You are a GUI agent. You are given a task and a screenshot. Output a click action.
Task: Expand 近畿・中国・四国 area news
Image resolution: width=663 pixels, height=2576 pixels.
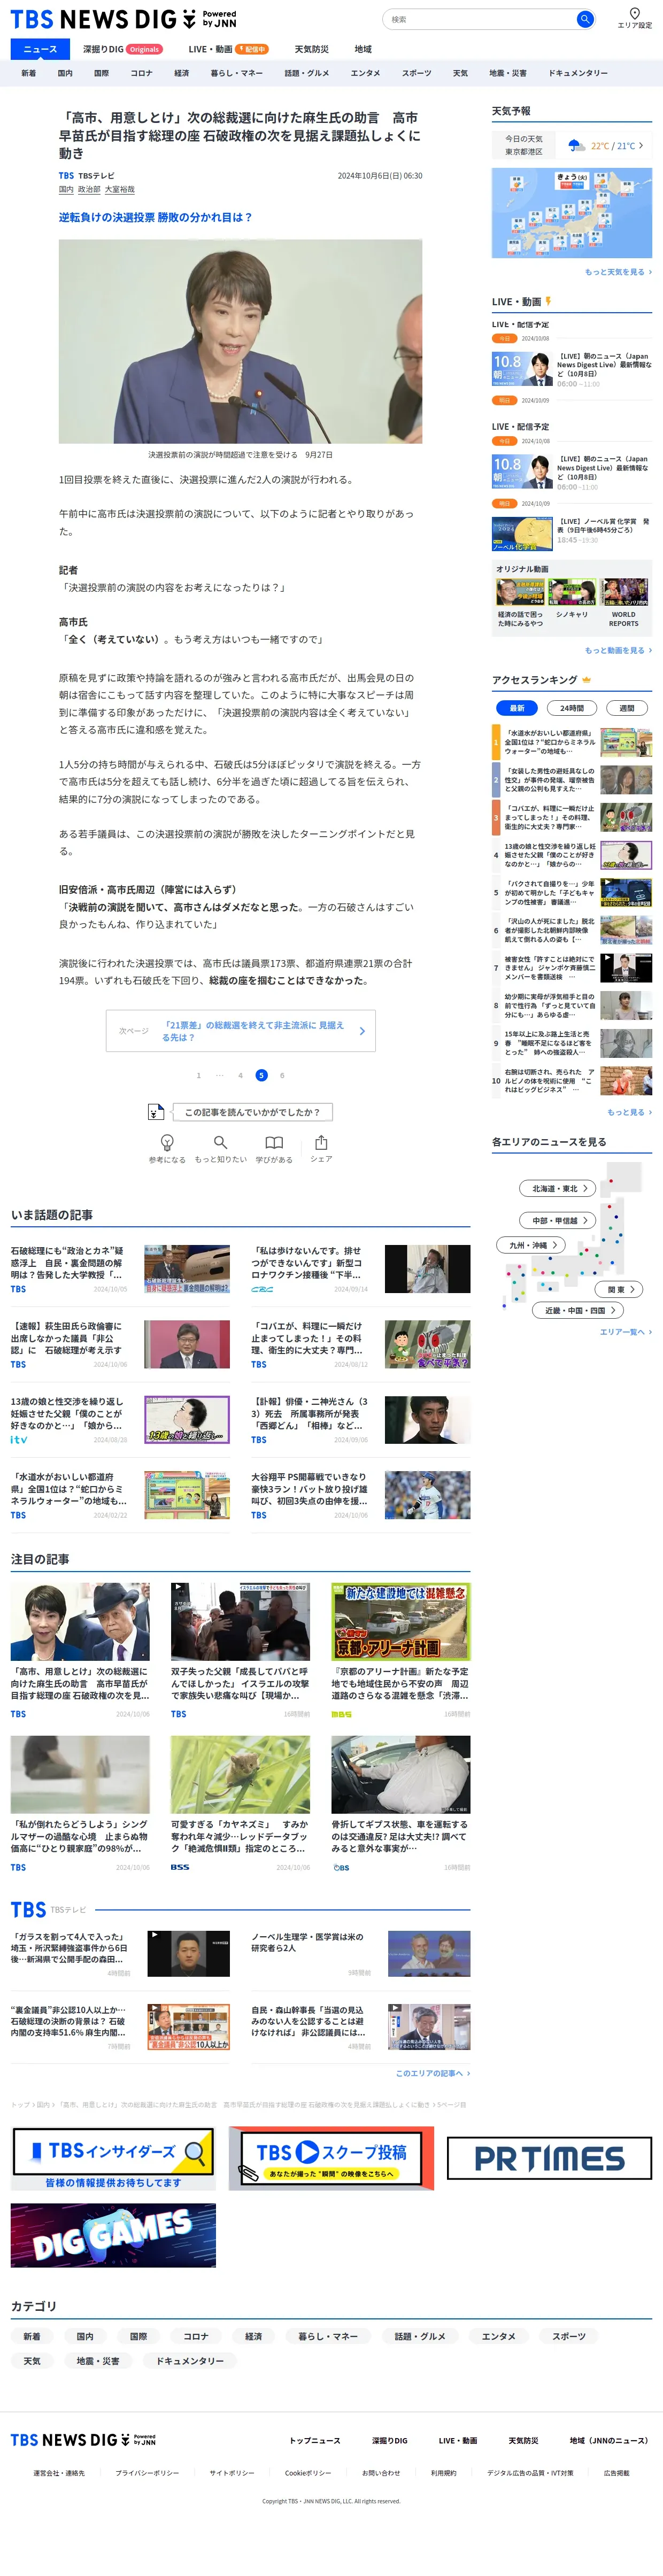point(579,1310)
